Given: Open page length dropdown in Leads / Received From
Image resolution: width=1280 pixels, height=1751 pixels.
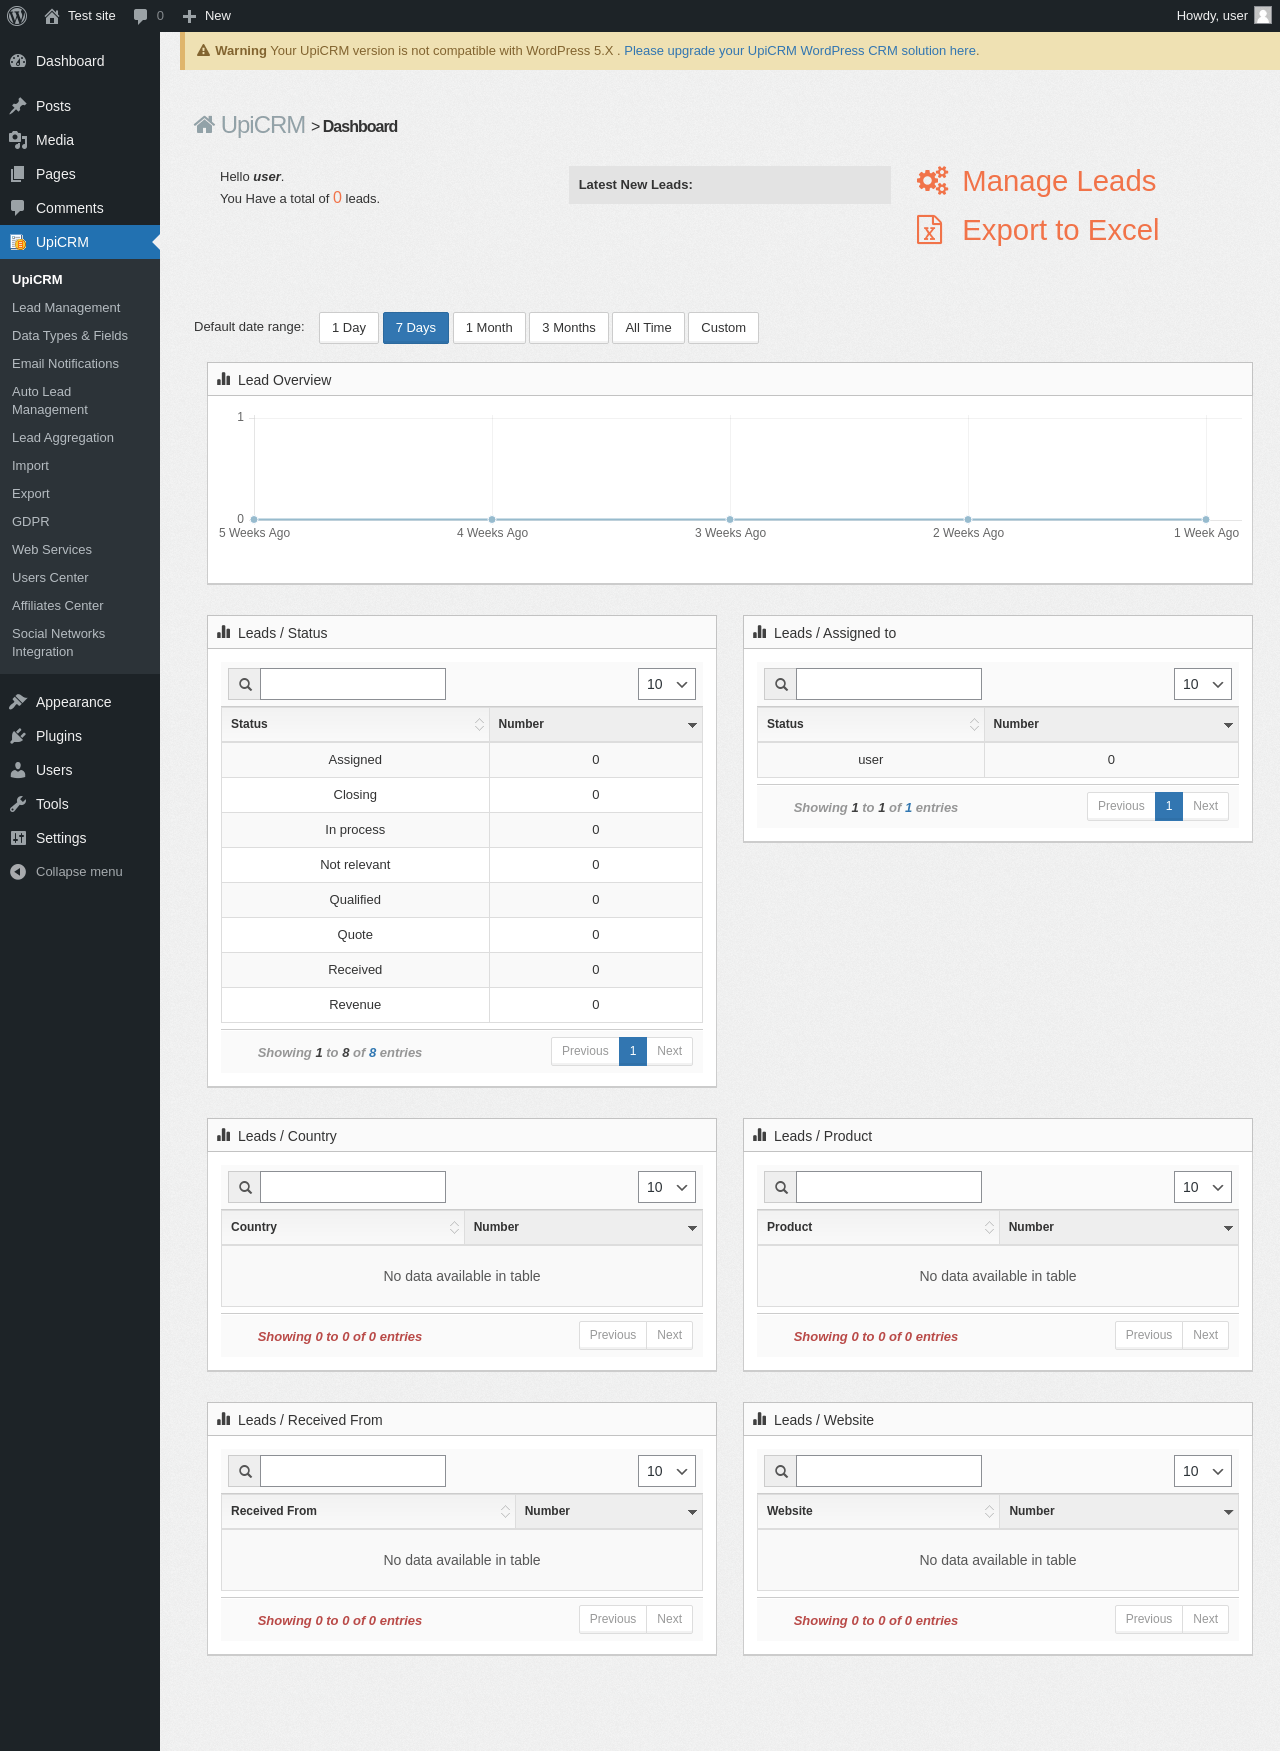Looking at the screenshot, I should (667, 1471).
